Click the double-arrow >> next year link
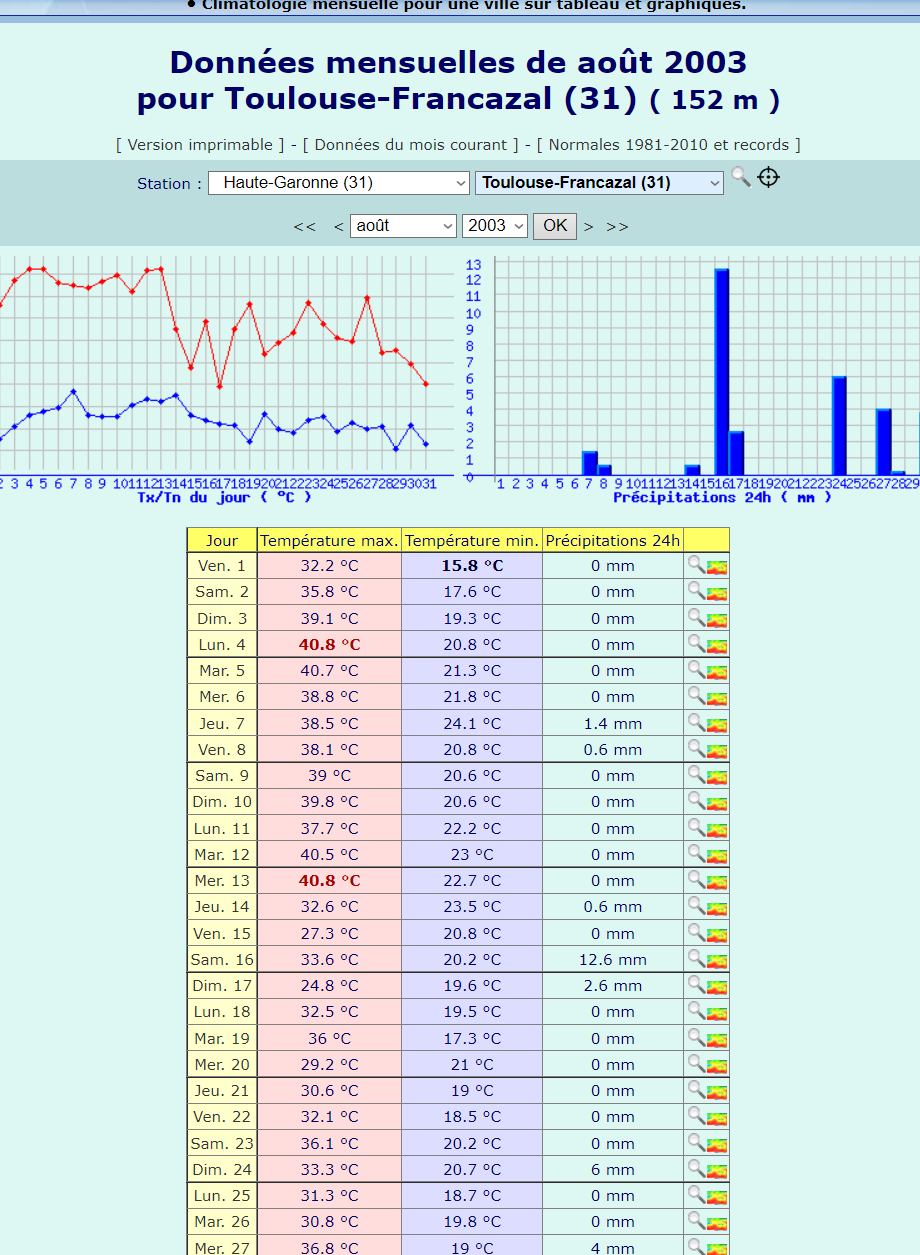The height and width of the screenshot is (1255, 920). coord(617,227)
